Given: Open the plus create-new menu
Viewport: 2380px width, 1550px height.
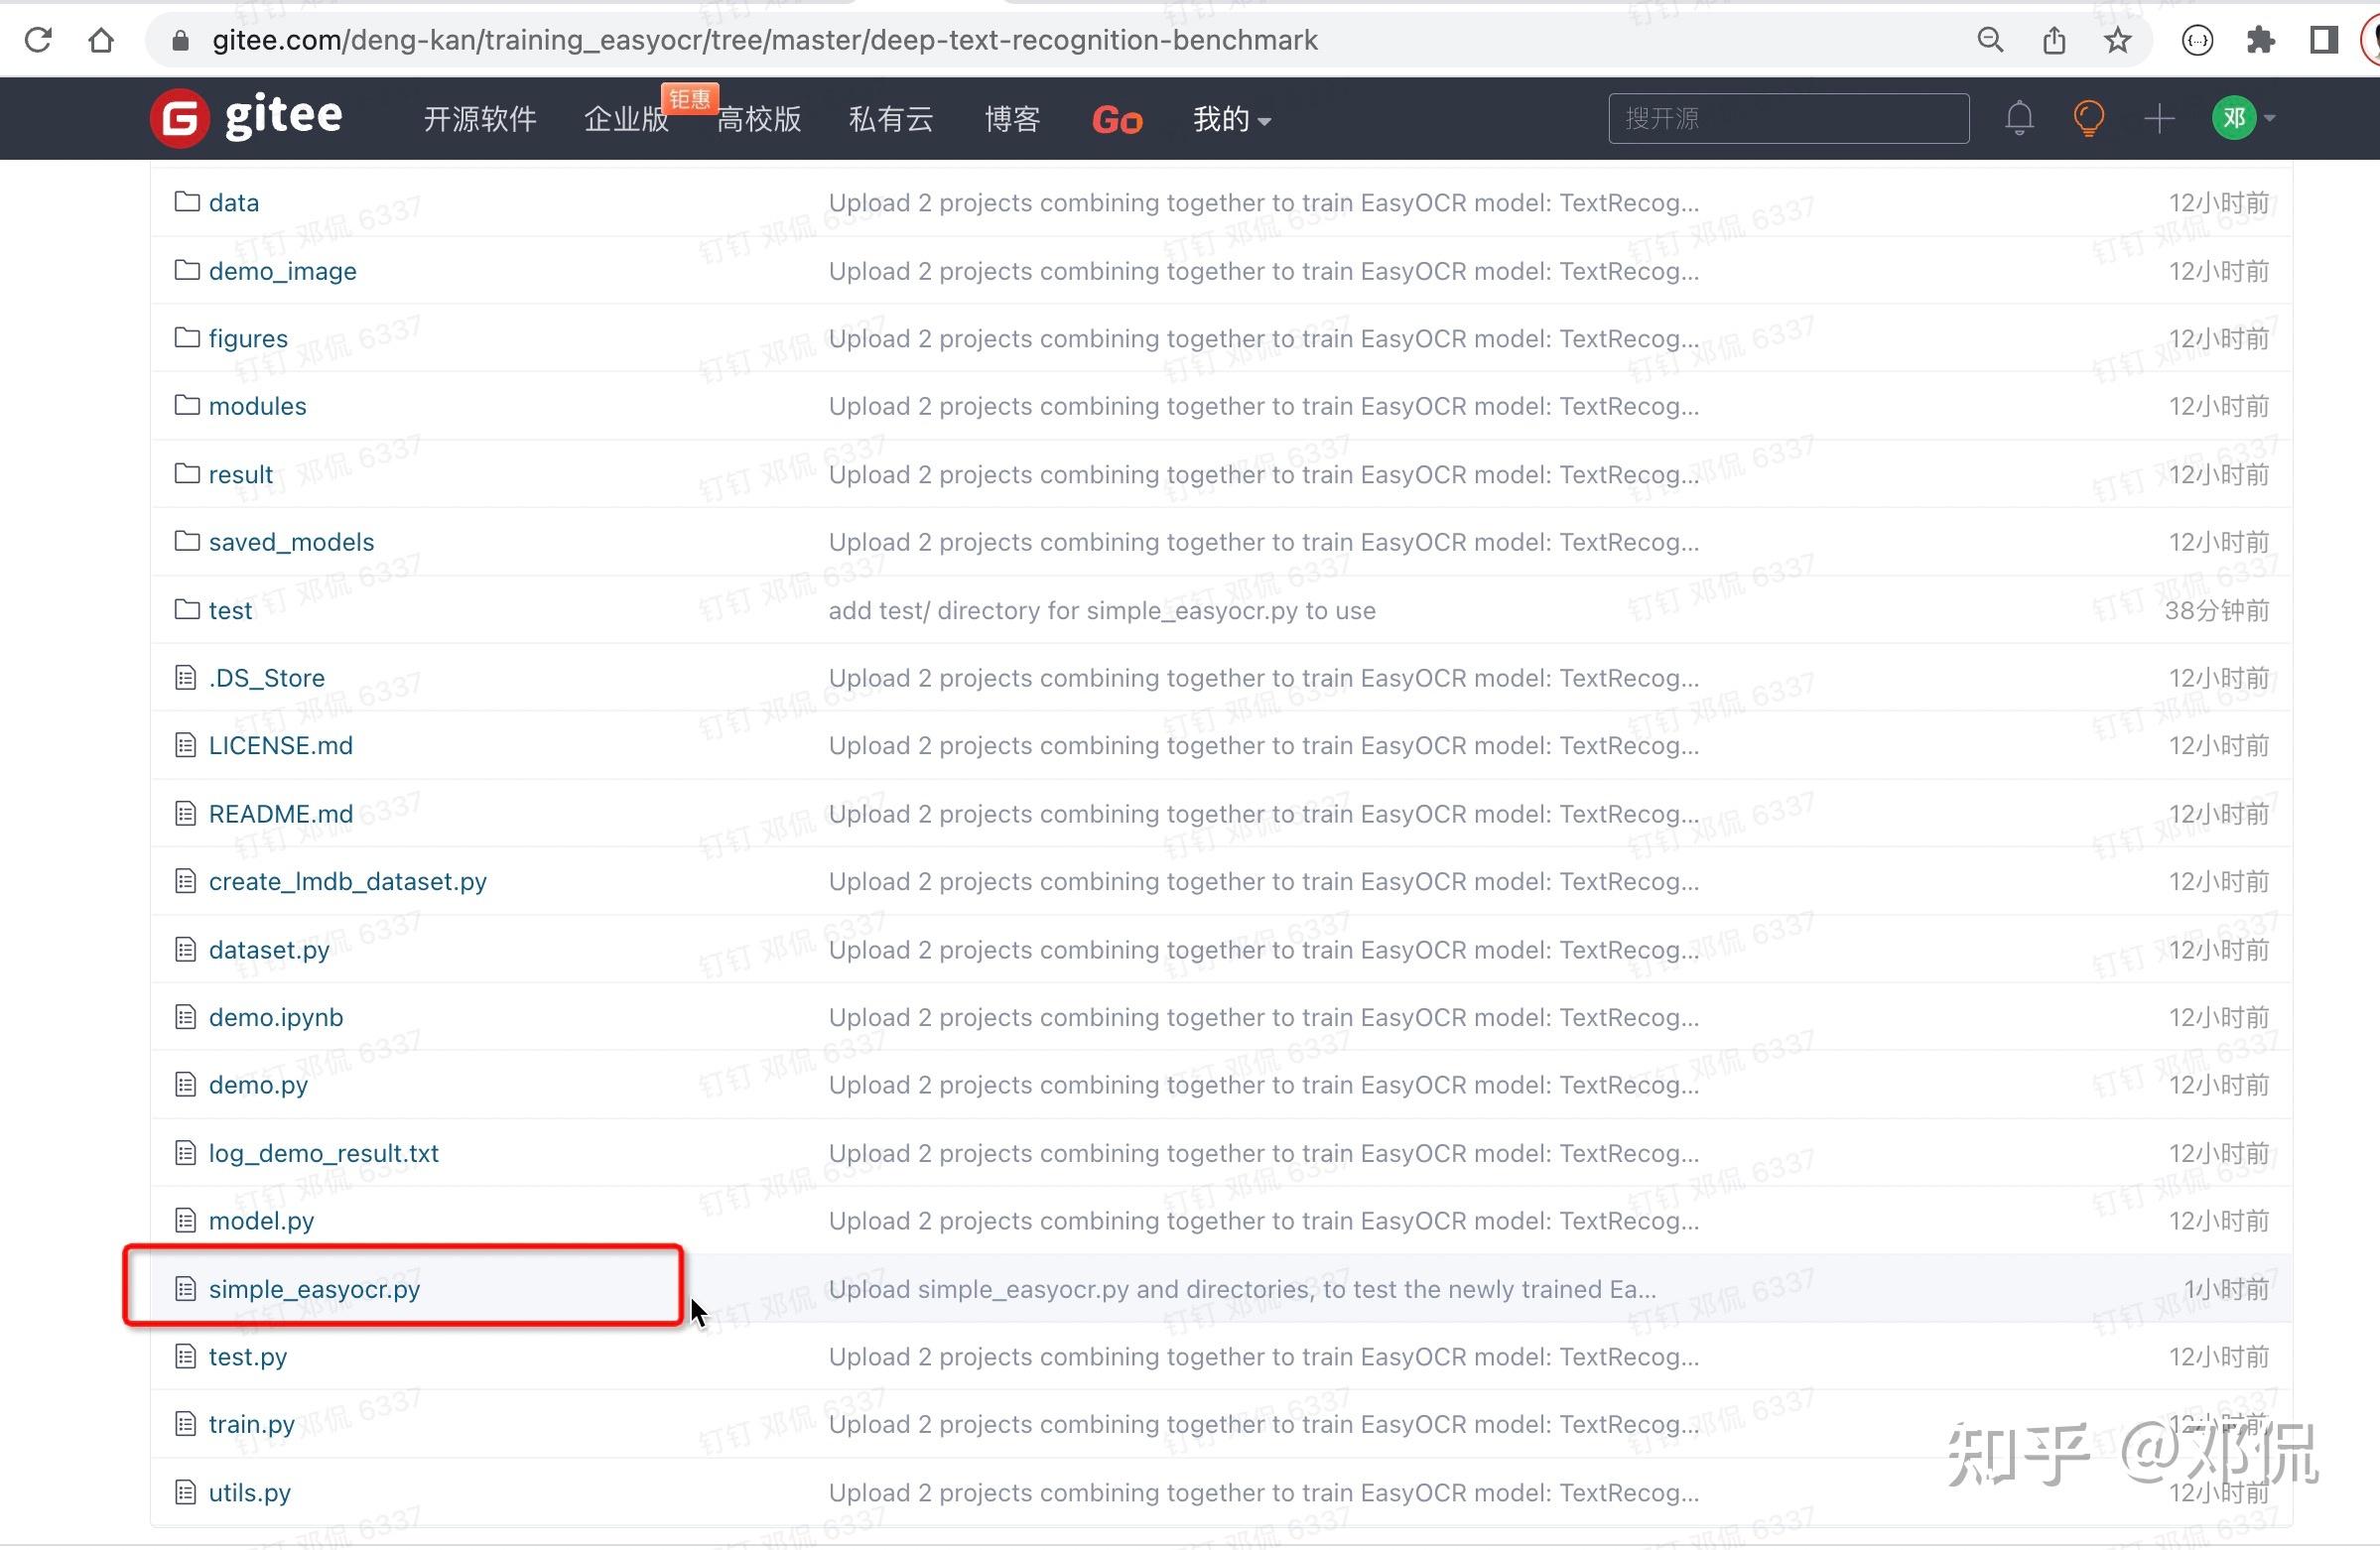Looking at the screenshot, I should (x=2159, y=119).
